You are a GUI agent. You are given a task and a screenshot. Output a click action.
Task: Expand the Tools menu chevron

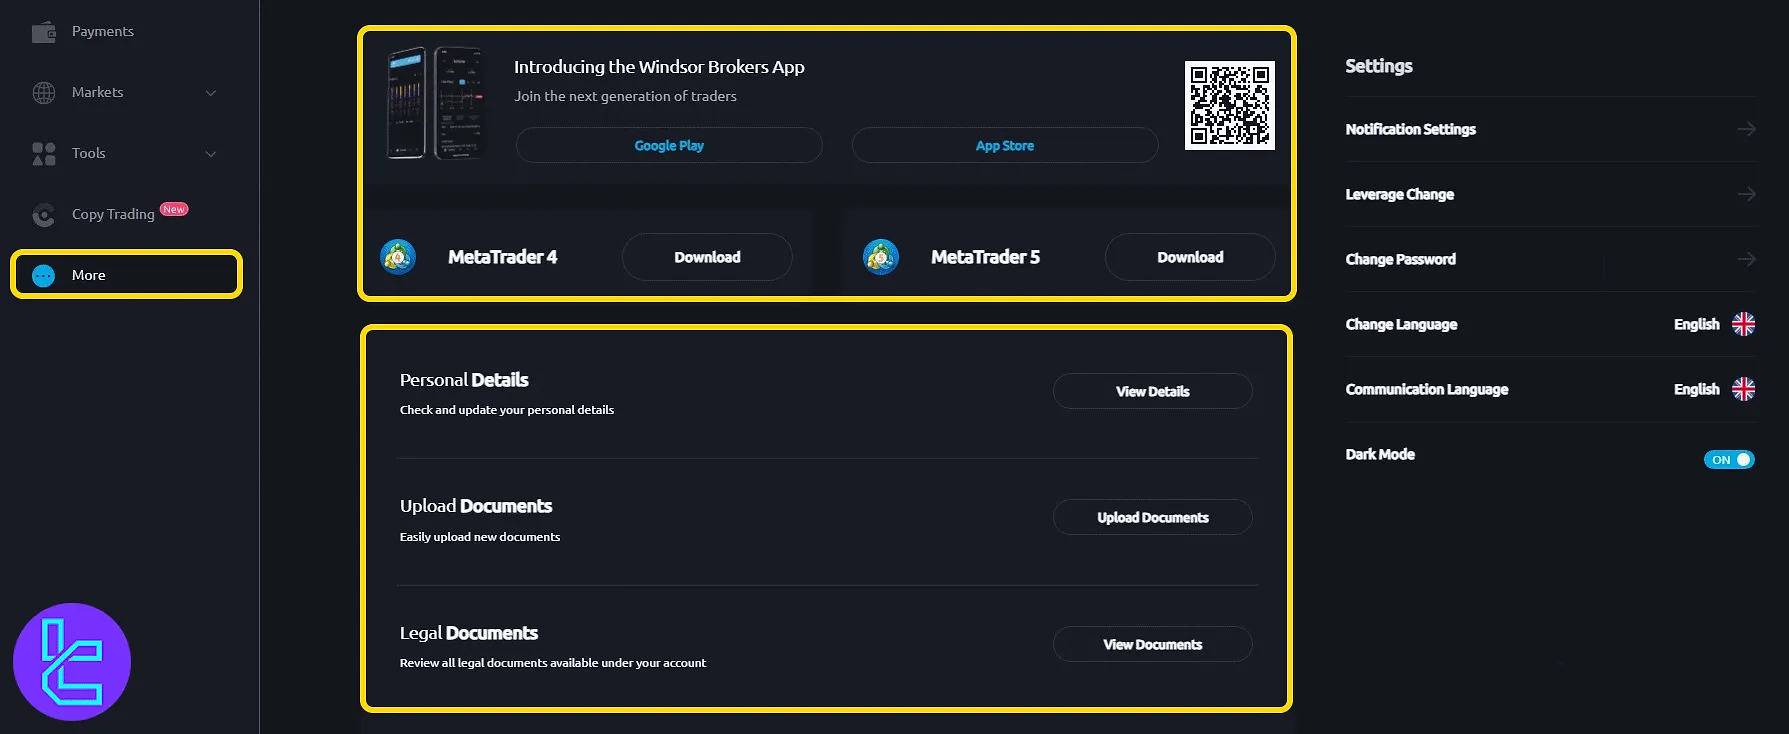coord(211,154)
